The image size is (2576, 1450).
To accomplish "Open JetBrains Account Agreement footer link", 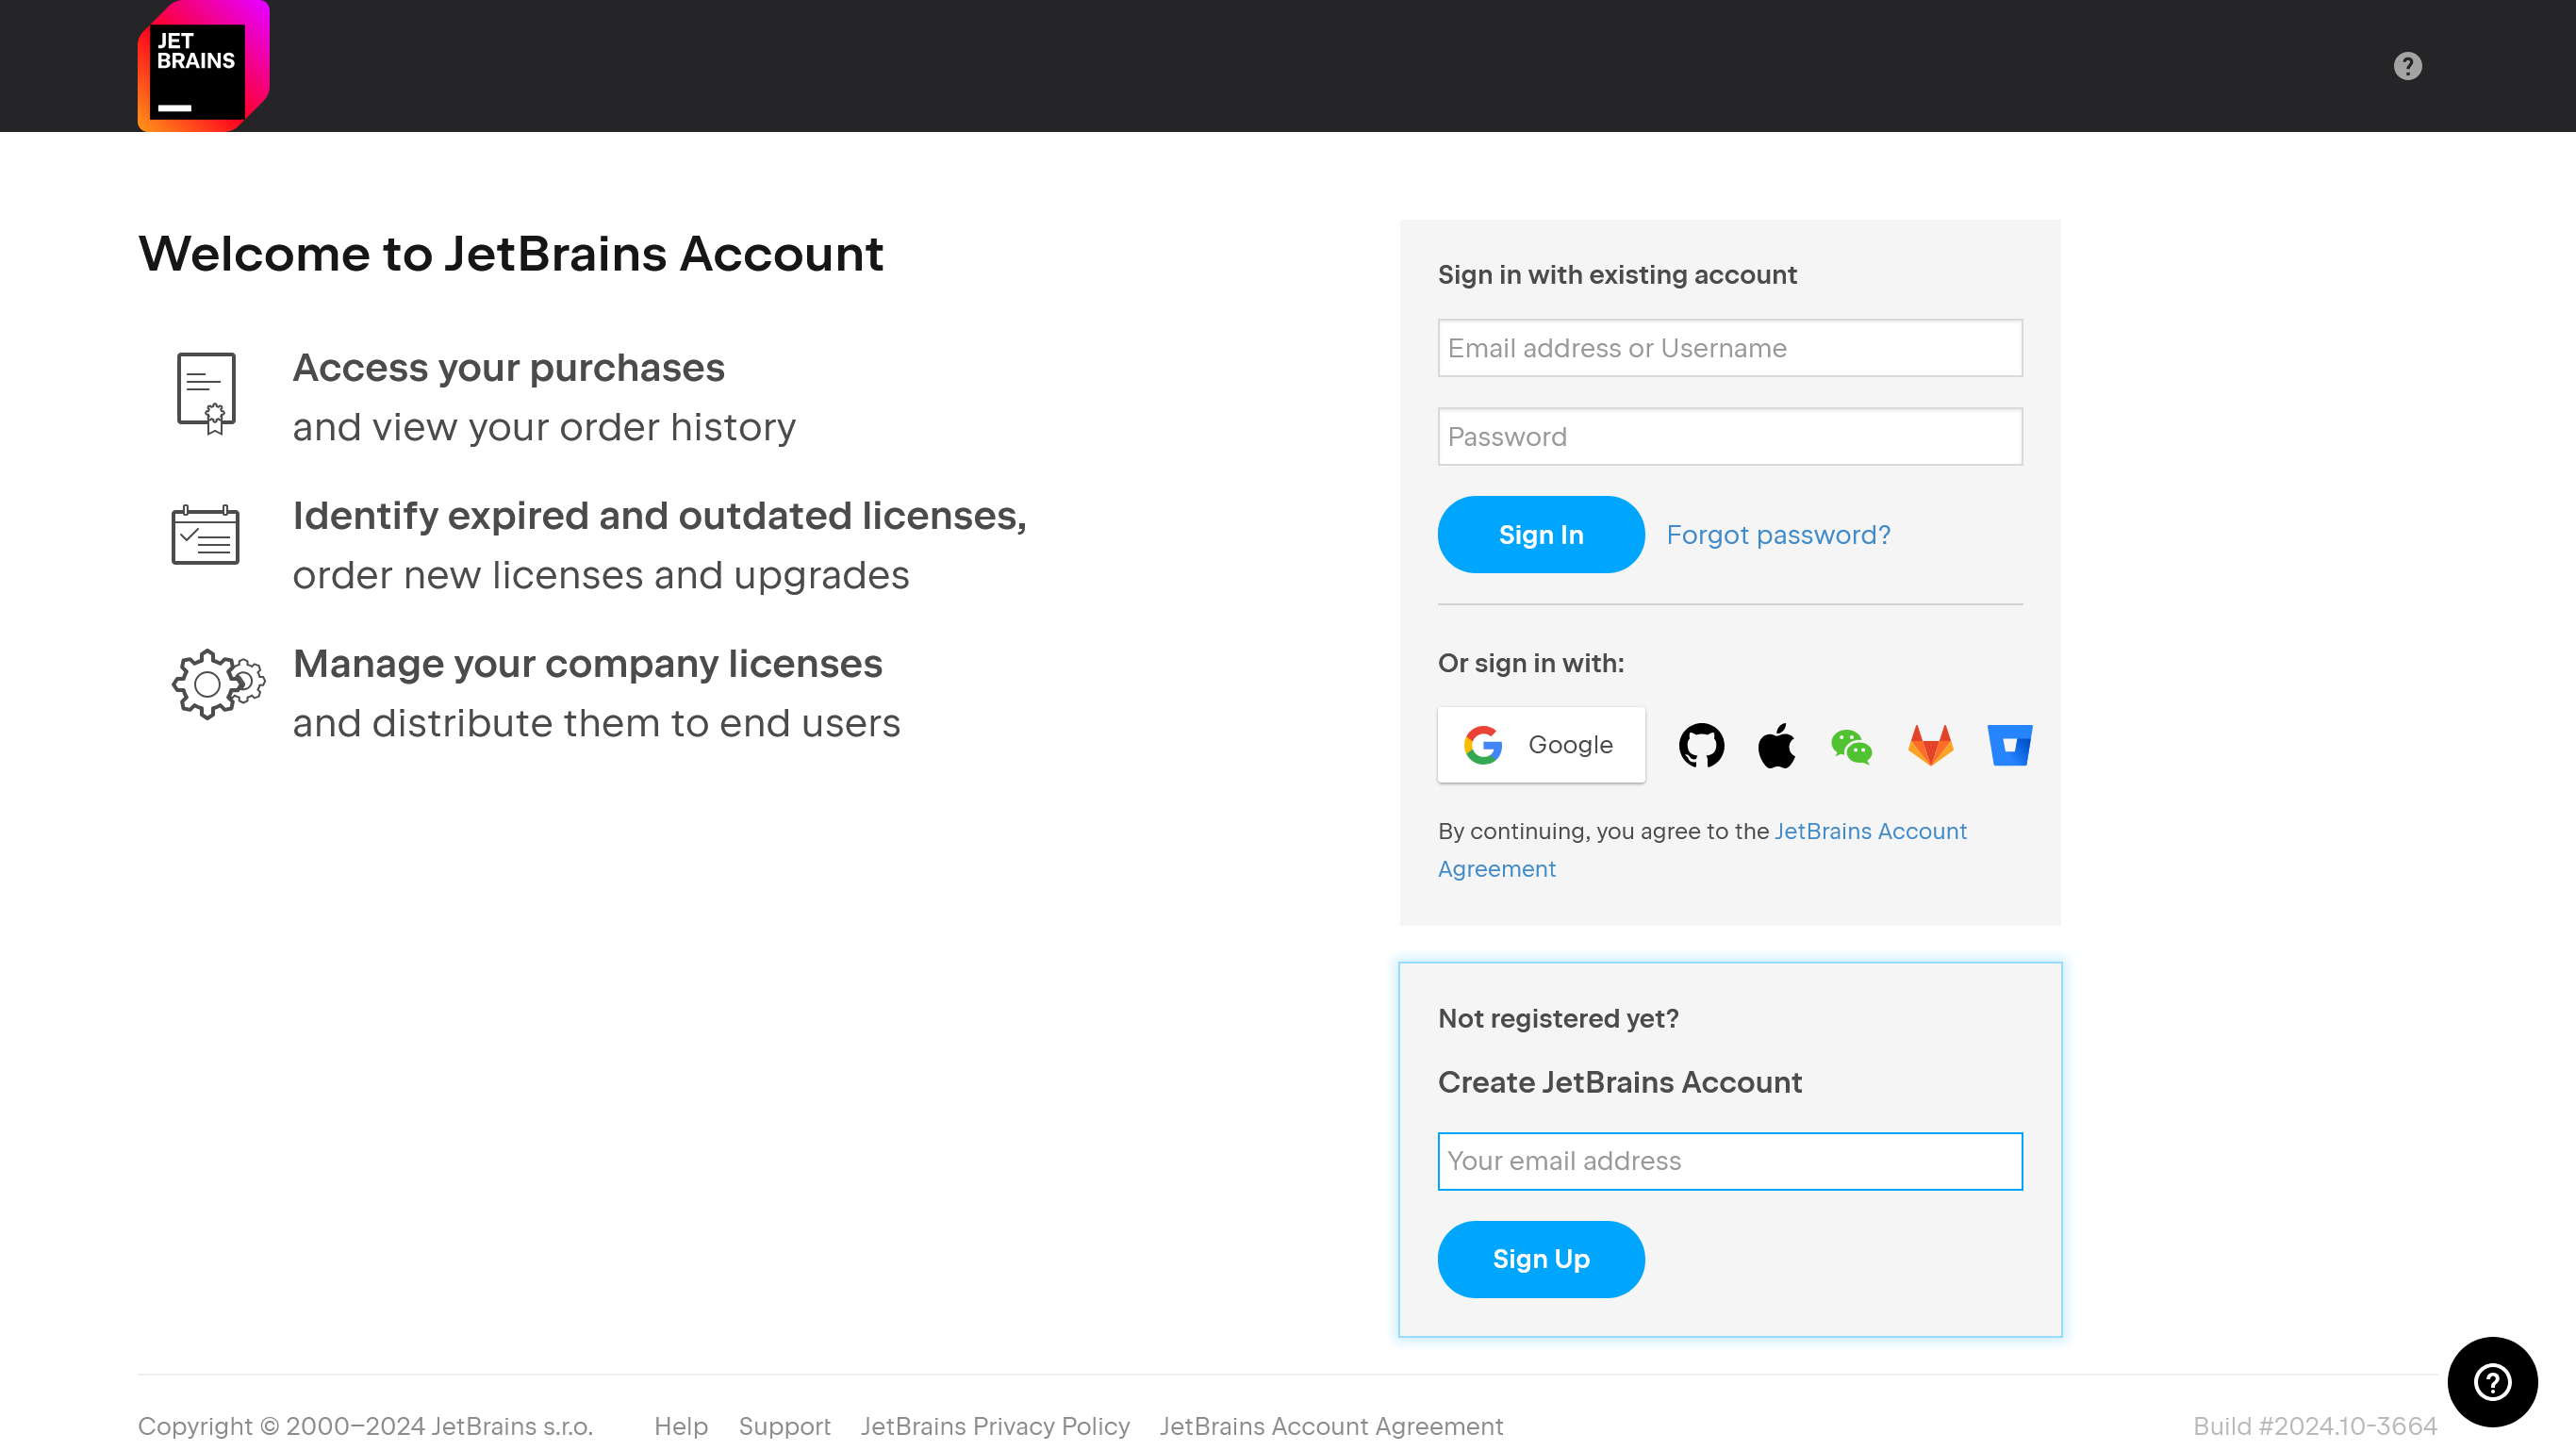I will [x=1331, y=1426].
